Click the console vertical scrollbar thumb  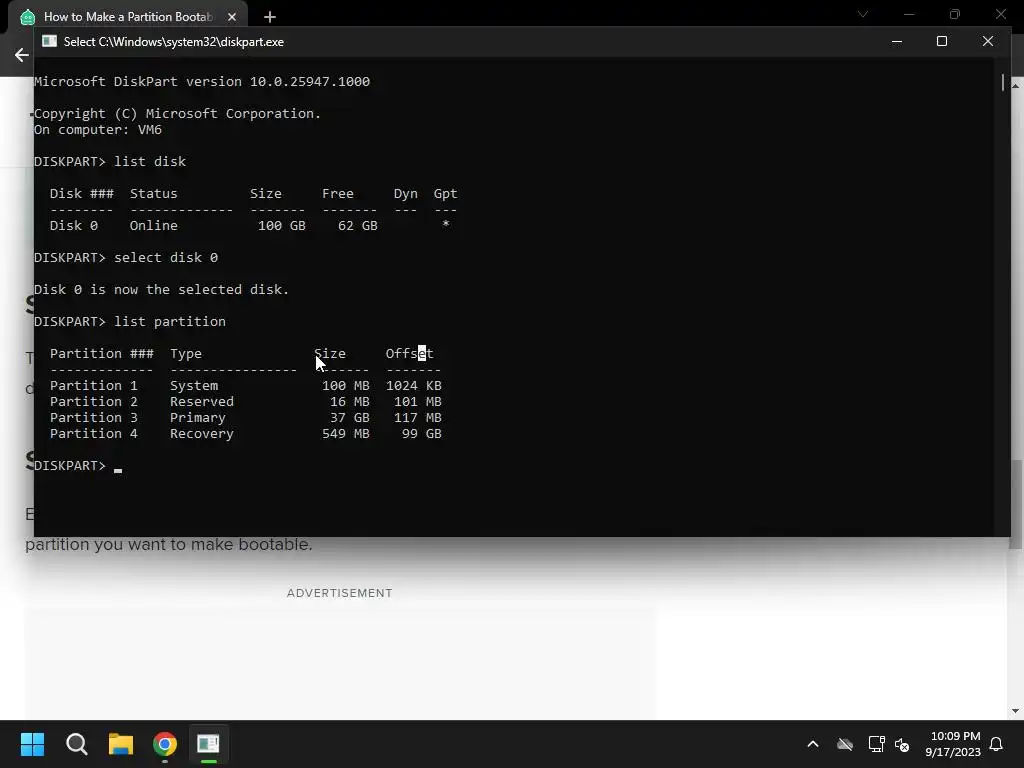tap(1002, 82)
